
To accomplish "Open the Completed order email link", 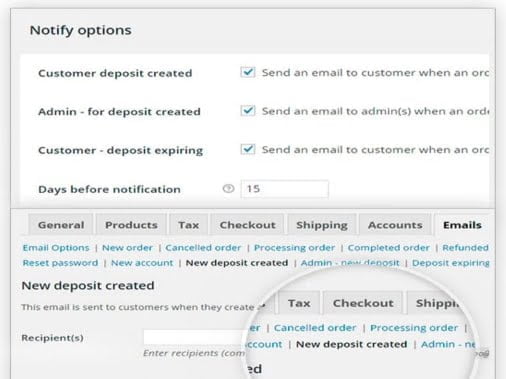I will [389, 248].
